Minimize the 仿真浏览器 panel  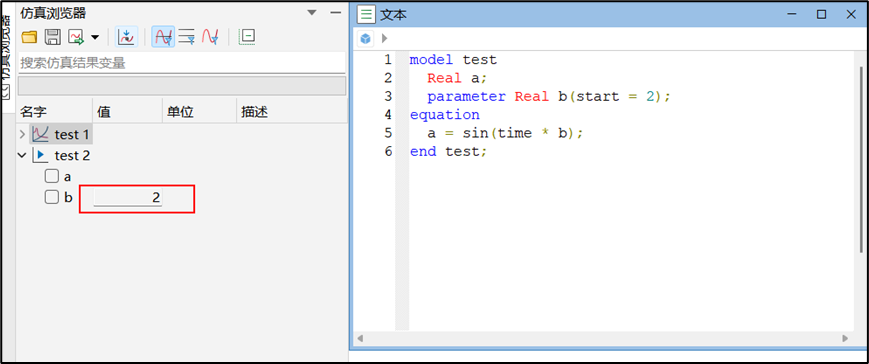coord(335,12)
